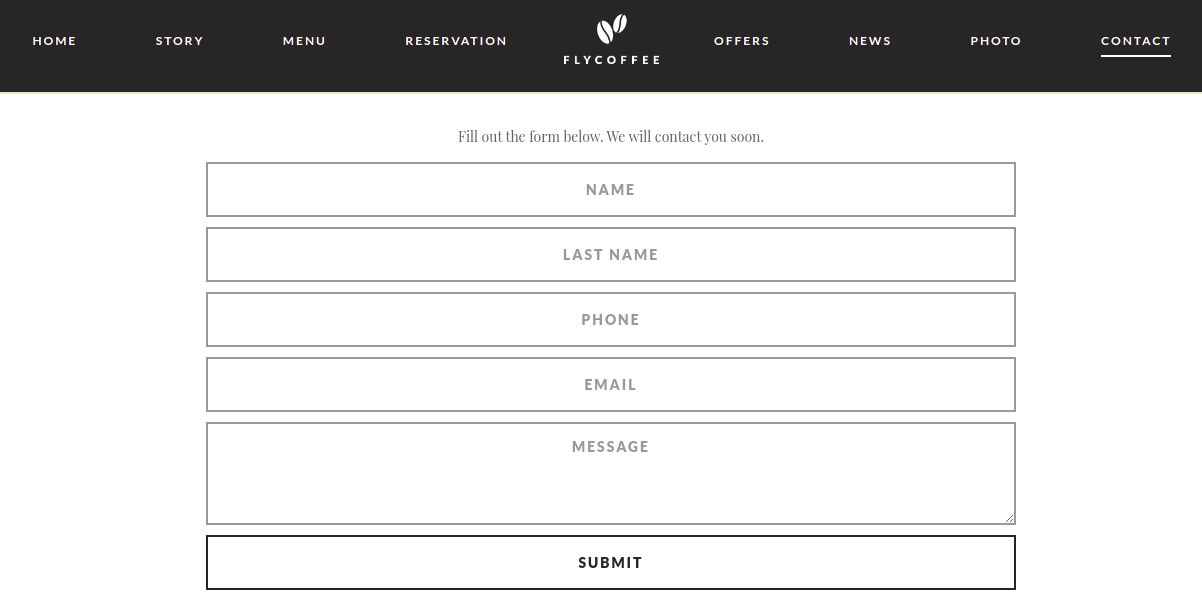Click the underline beneath CONTACT
This screenshot has height=614, width=1202.
[1135, 56]
